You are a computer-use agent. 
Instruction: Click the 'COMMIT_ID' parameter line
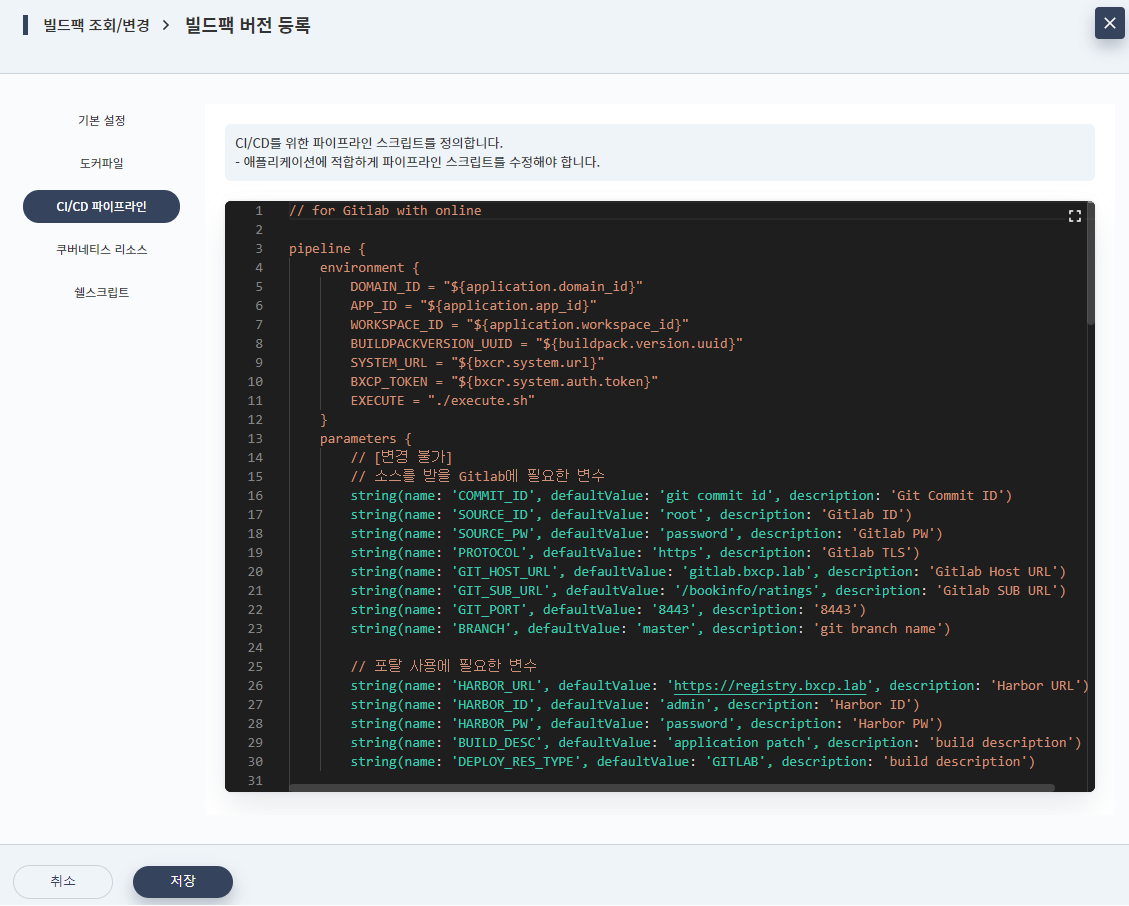click(681, 495)
